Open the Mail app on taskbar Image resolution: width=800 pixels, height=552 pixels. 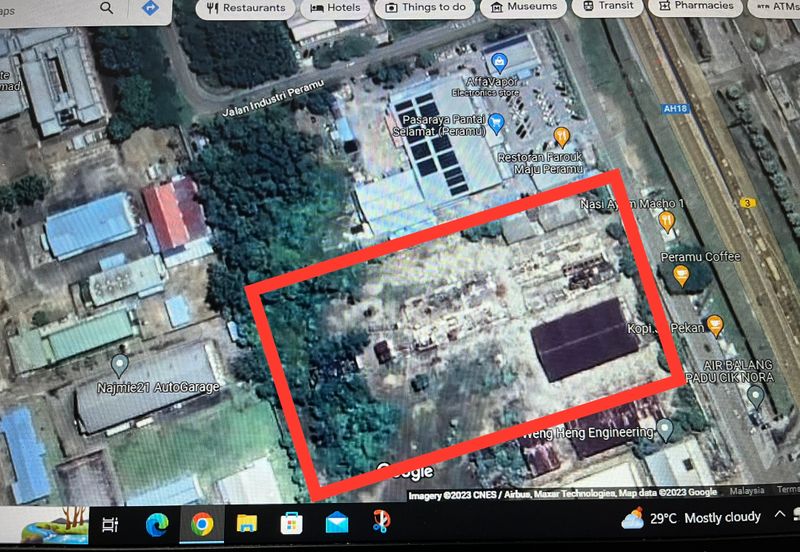pyautogui.click(x=337, y=523)
